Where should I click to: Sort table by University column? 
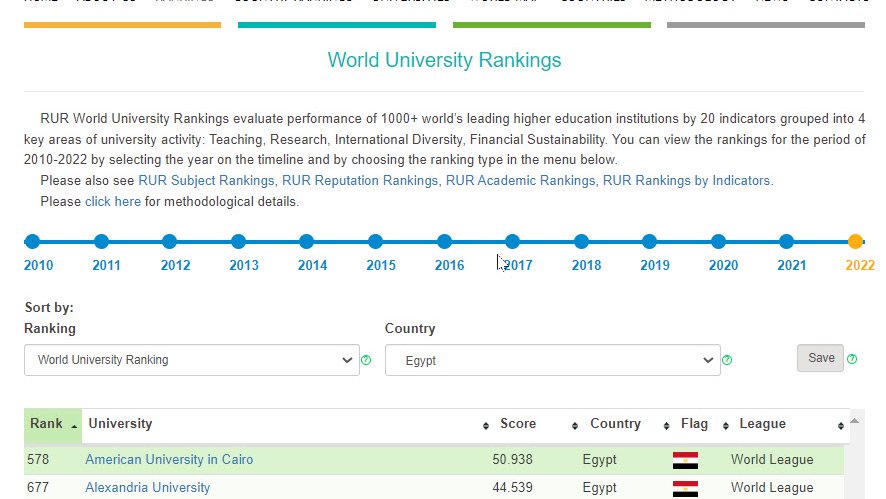click(288, 425)
